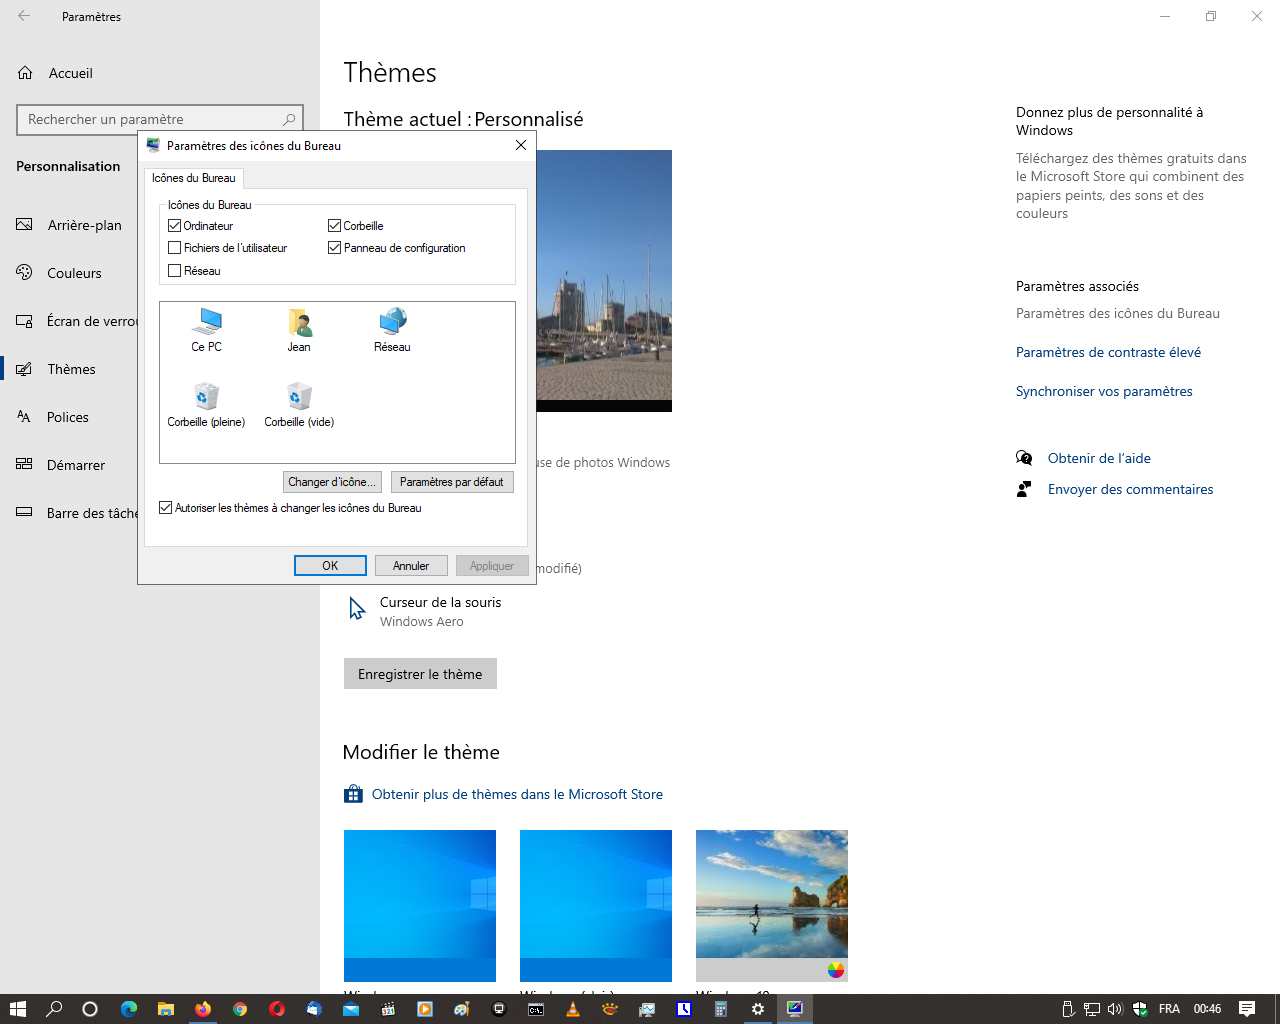Click the Paramètres par défaut button
The height and width of the screenshot is (1024, 1280).
[452, 482]
